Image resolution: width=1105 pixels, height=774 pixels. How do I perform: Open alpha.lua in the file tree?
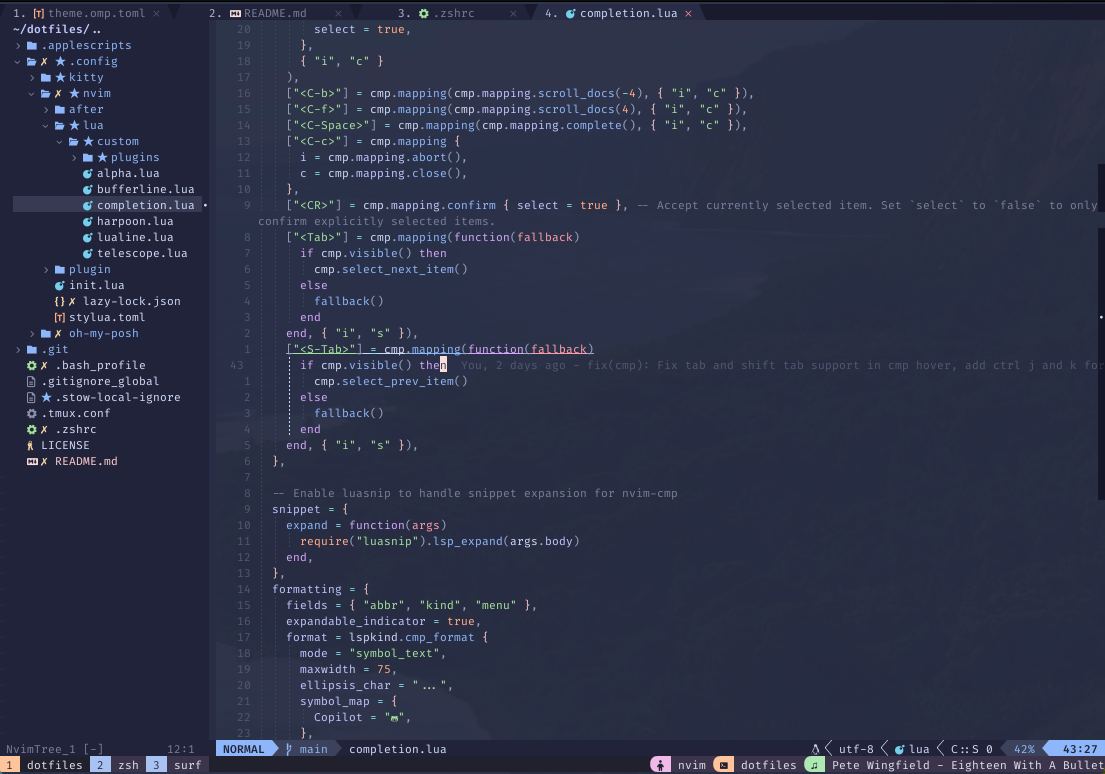pyautogui.click(x=128, y=173)
